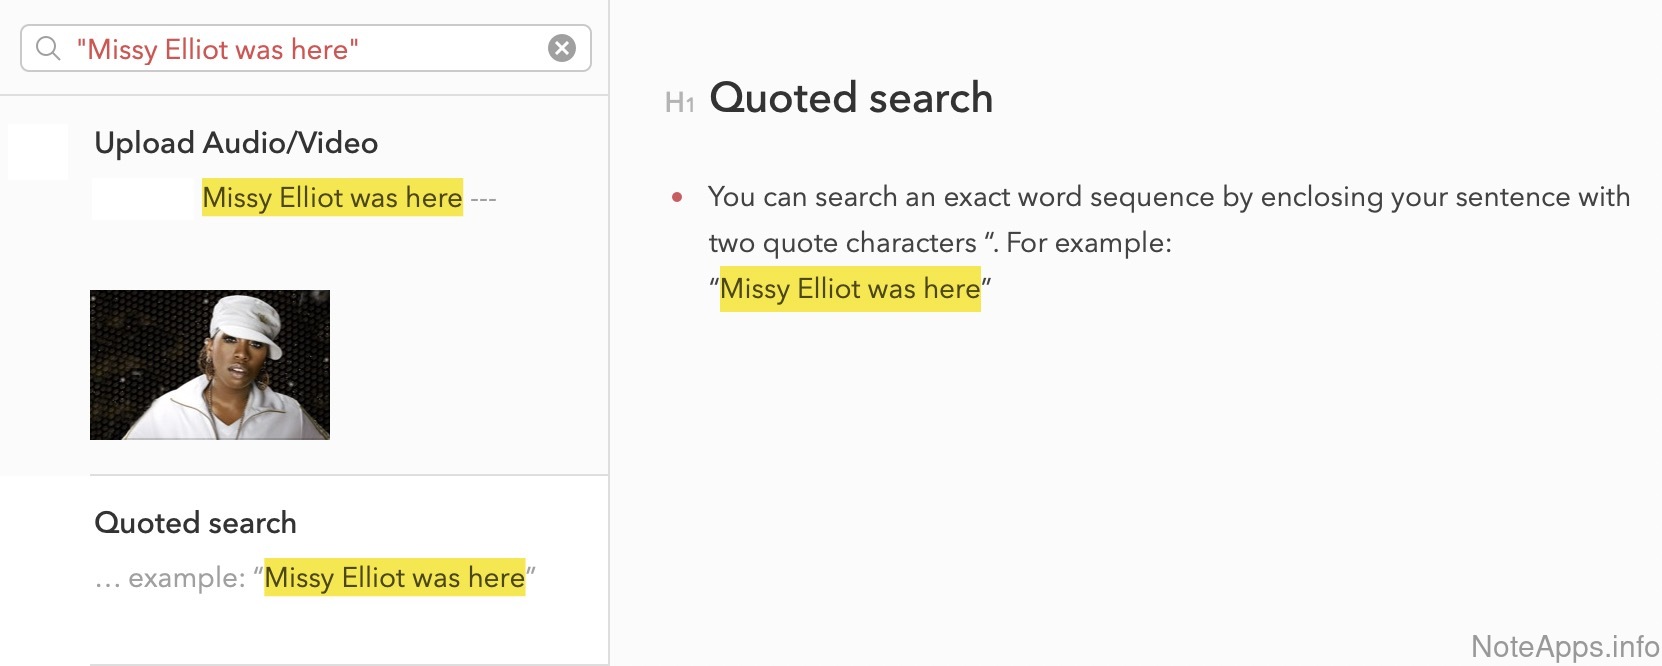Click highlighted "Missy Elliot was here" in the editor
Image resolution: width=1662 pixels, height=666 pixels.
point(850,289)
